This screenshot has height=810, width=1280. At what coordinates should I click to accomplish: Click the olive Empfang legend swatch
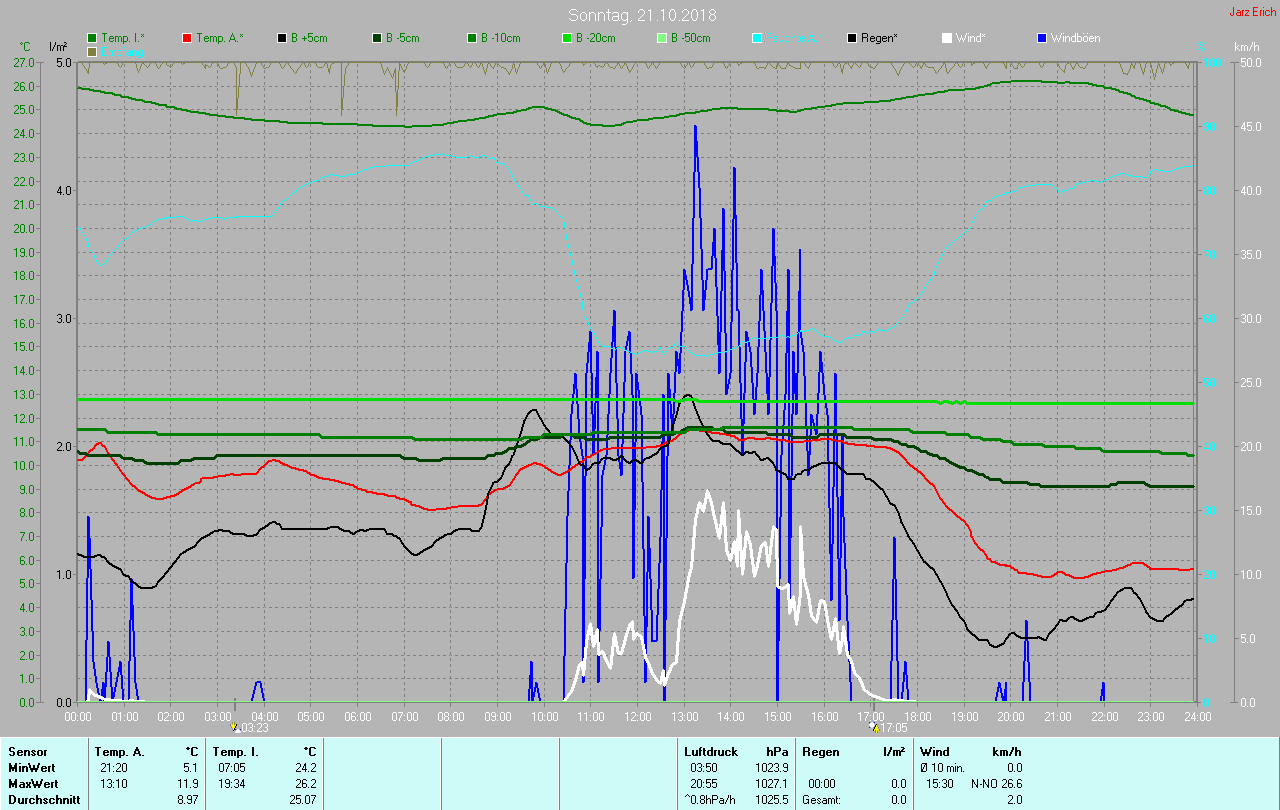click(x=92, y=51)
